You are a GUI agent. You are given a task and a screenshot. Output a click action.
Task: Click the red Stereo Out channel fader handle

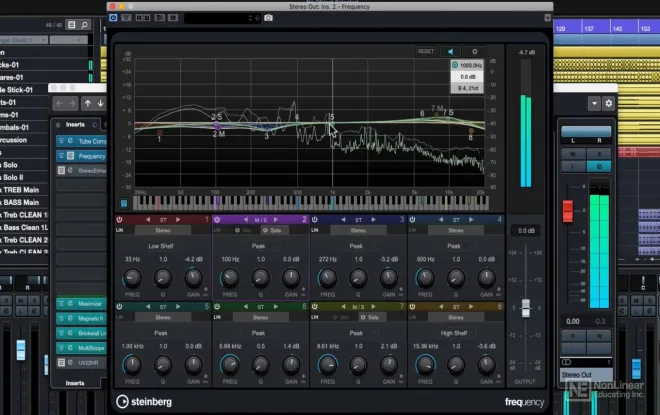click(x=568, y=211)
